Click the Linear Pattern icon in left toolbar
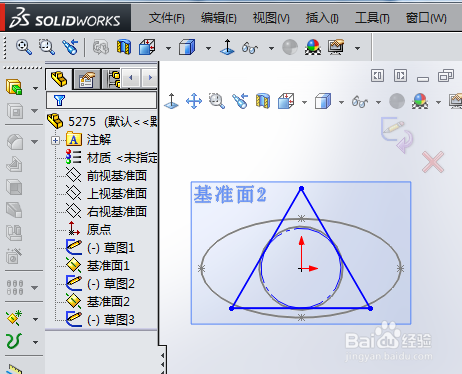Screen dimensions: 462x374 click(x=15, y=287)
